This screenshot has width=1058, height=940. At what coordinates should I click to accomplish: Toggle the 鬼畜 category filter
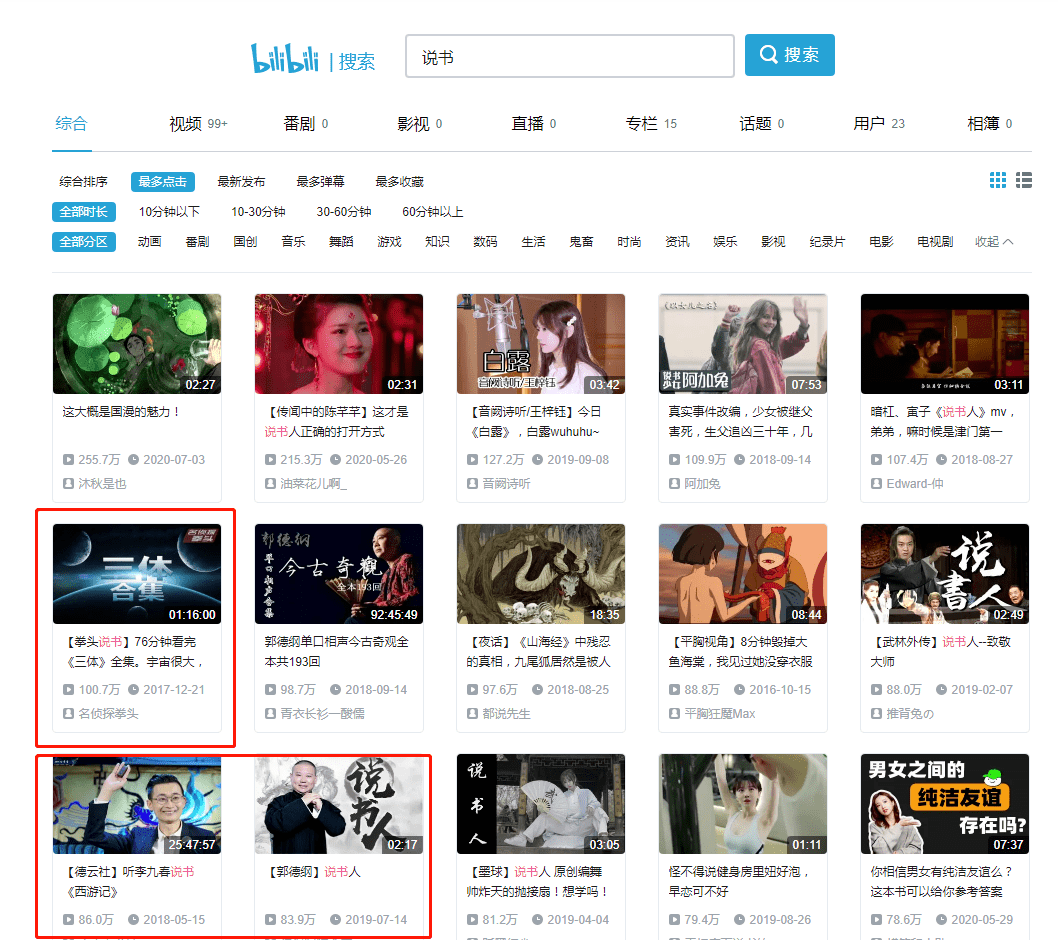click(581, 241)
